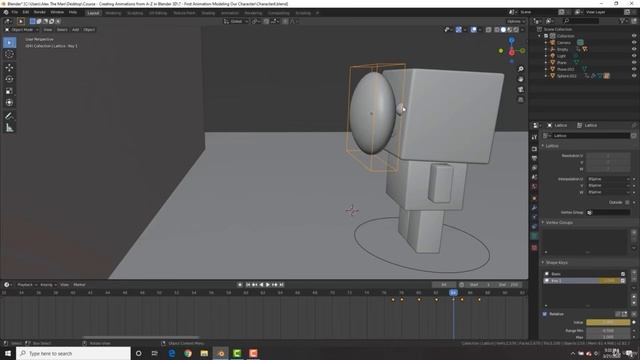Viewport: 640px width, 360px height.
Task: Adjust the shape key Value slider
Action: [608, 322]
